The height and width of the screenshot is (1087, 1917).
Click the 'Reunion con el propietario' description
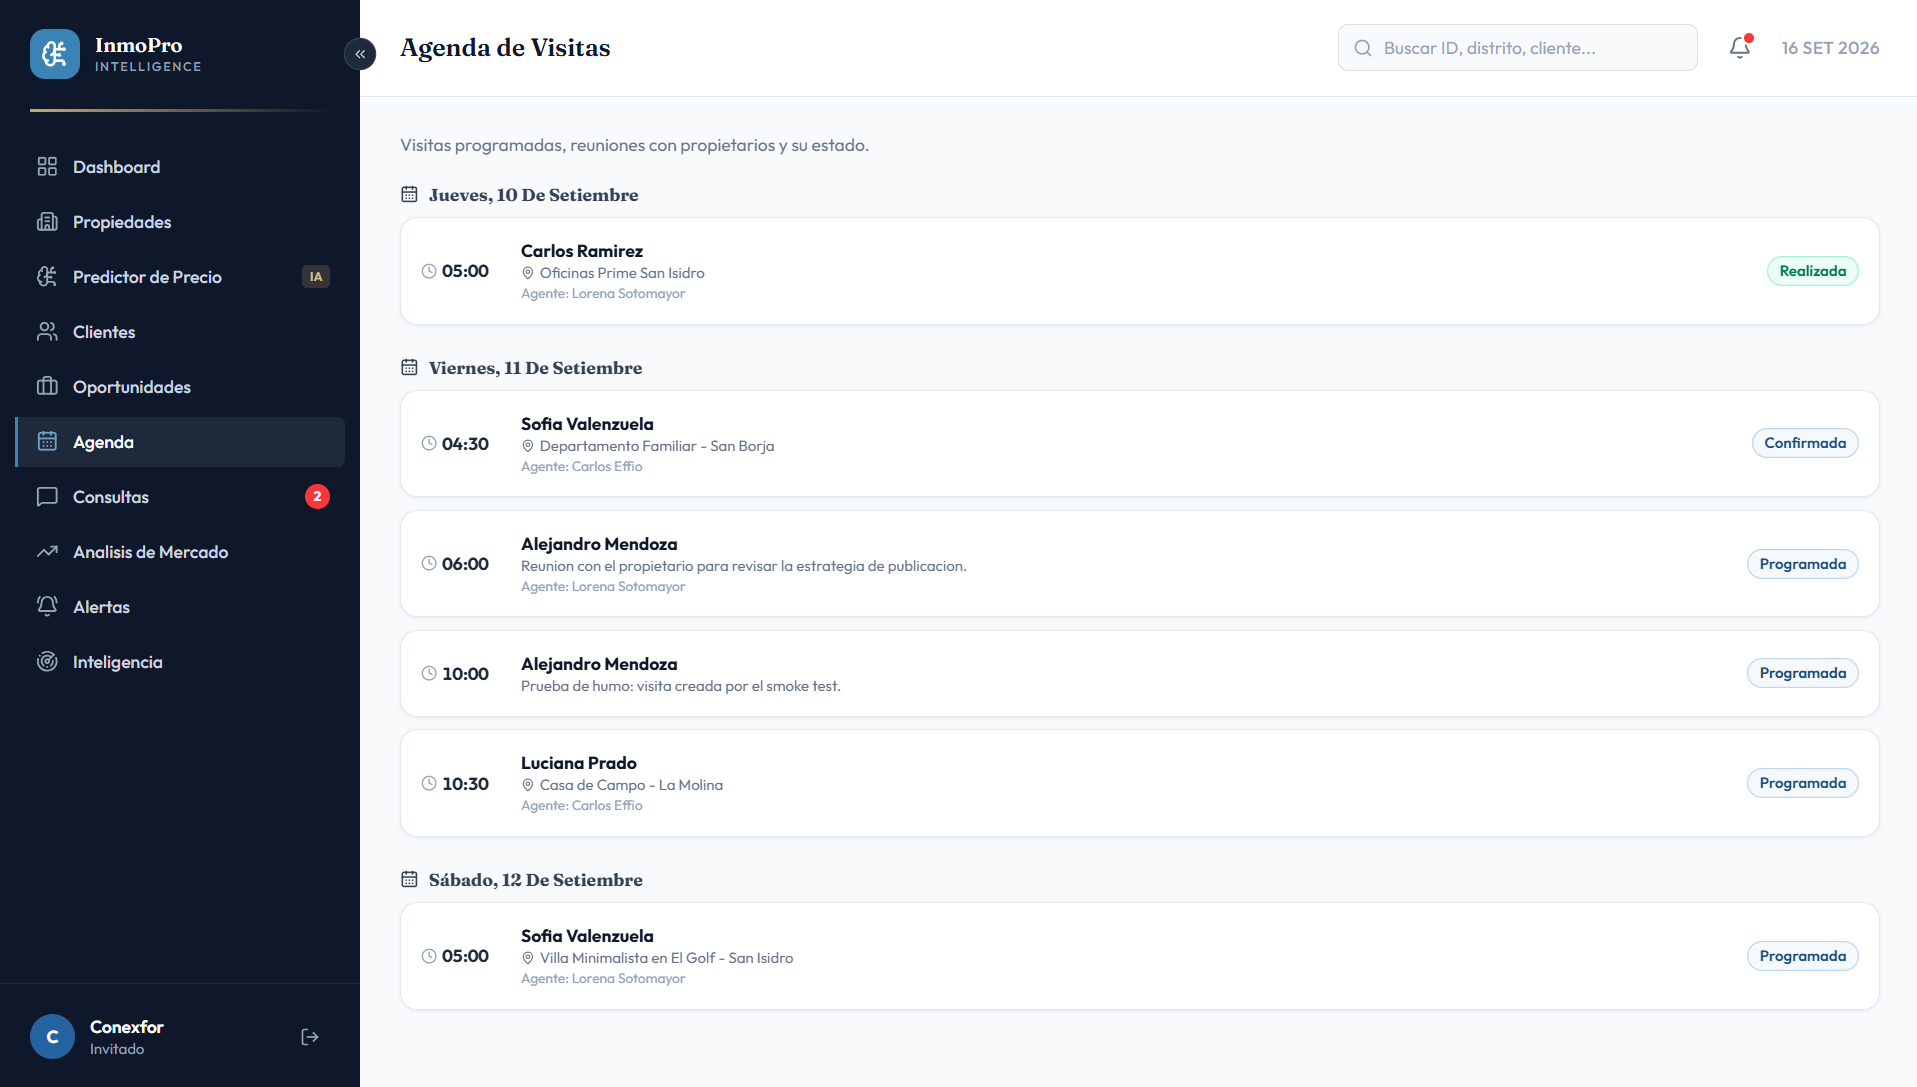[743, 566]
